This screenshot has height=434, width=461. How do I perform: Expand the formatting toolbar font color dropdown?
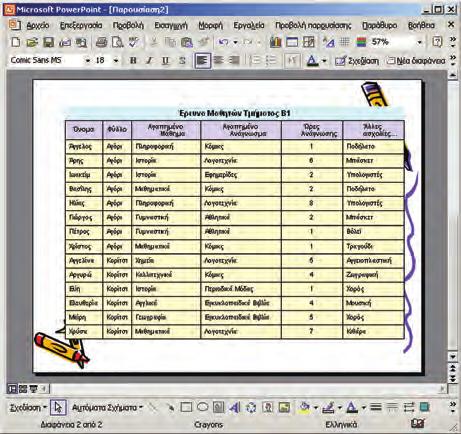[x=324, y=61]
